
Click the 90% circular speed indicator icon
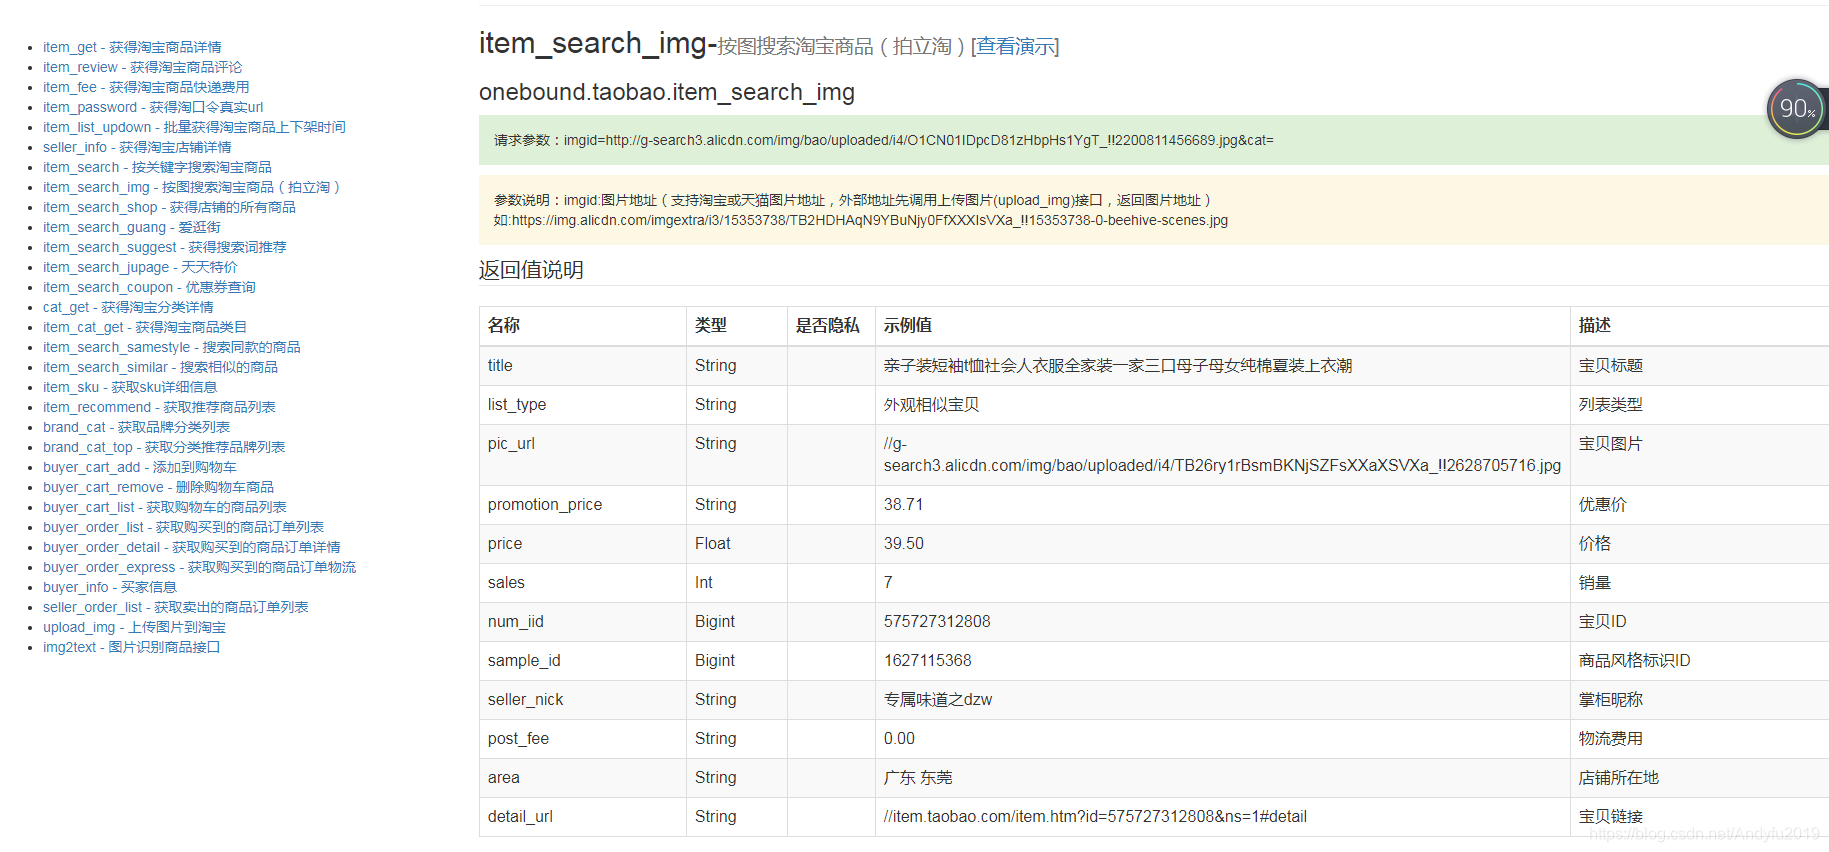coord(1796,109)
